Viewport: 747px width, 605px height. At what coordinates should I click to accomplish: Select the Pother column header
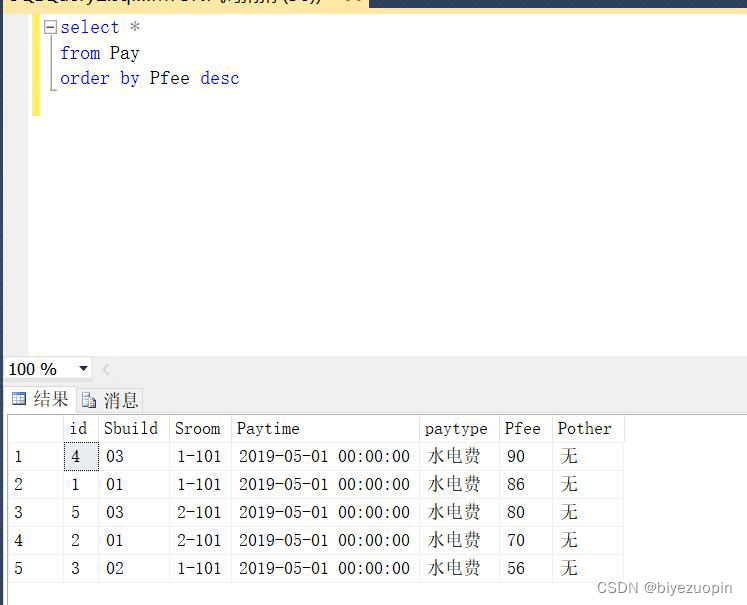(x=588, y=428)
